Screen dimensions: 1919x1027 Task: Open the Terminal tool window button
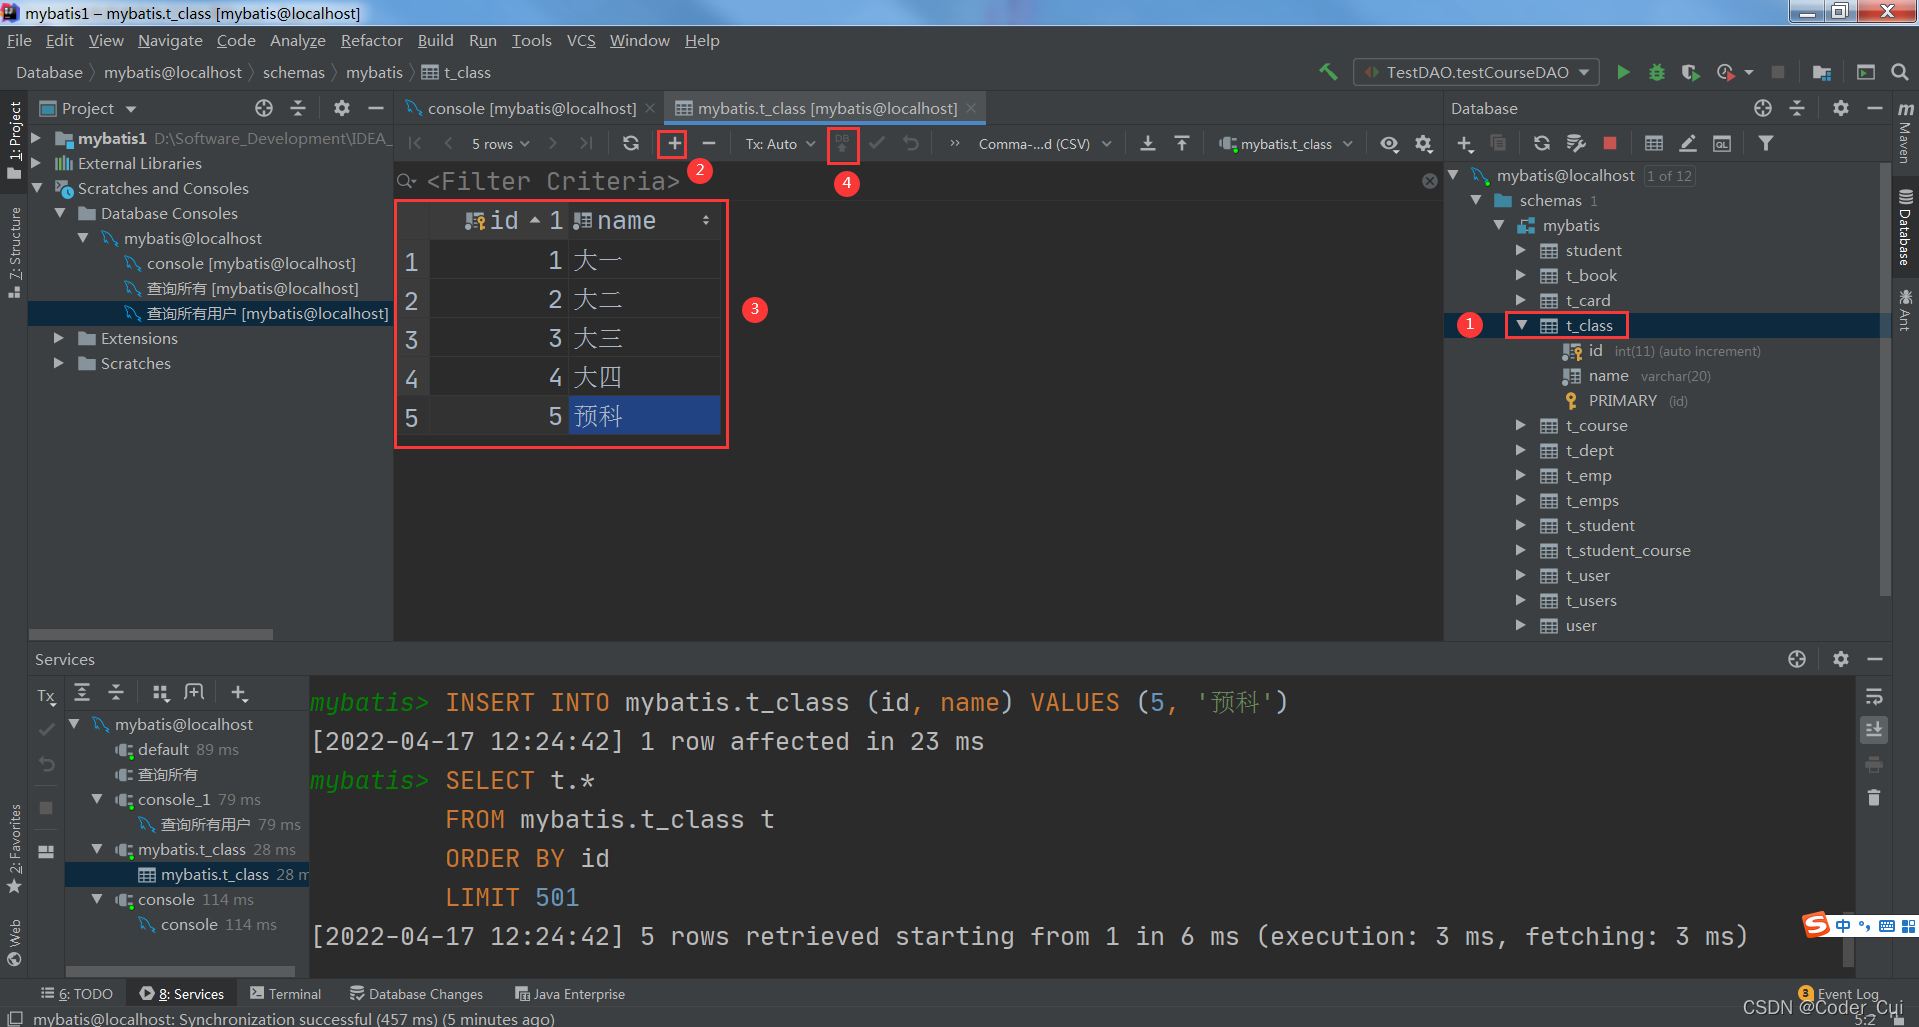(286, 994)
